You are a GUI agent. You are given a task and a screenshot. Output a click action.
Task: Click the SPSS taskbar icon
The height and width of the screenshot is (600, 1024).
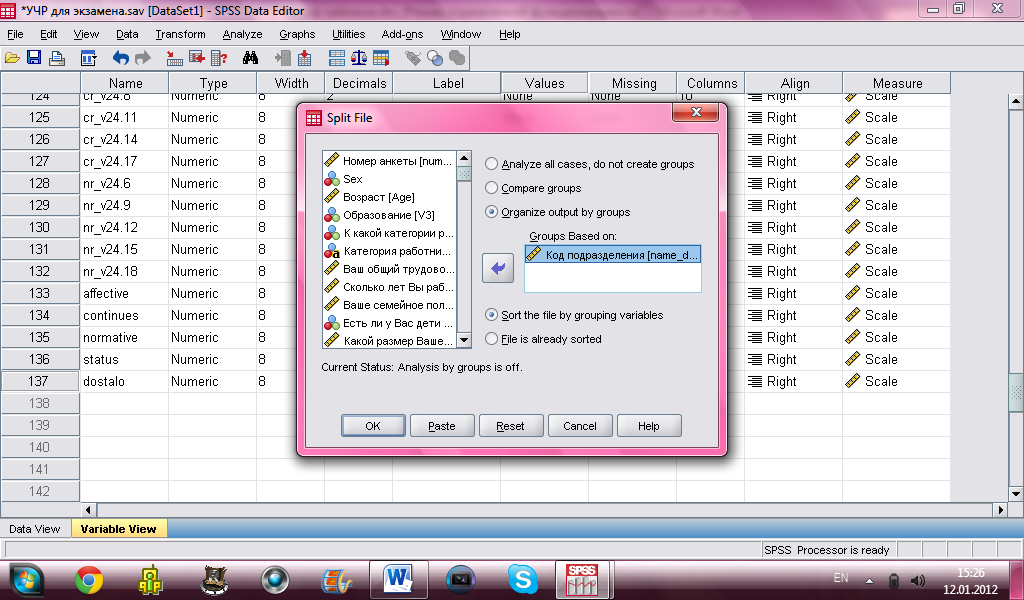(581, 580)
